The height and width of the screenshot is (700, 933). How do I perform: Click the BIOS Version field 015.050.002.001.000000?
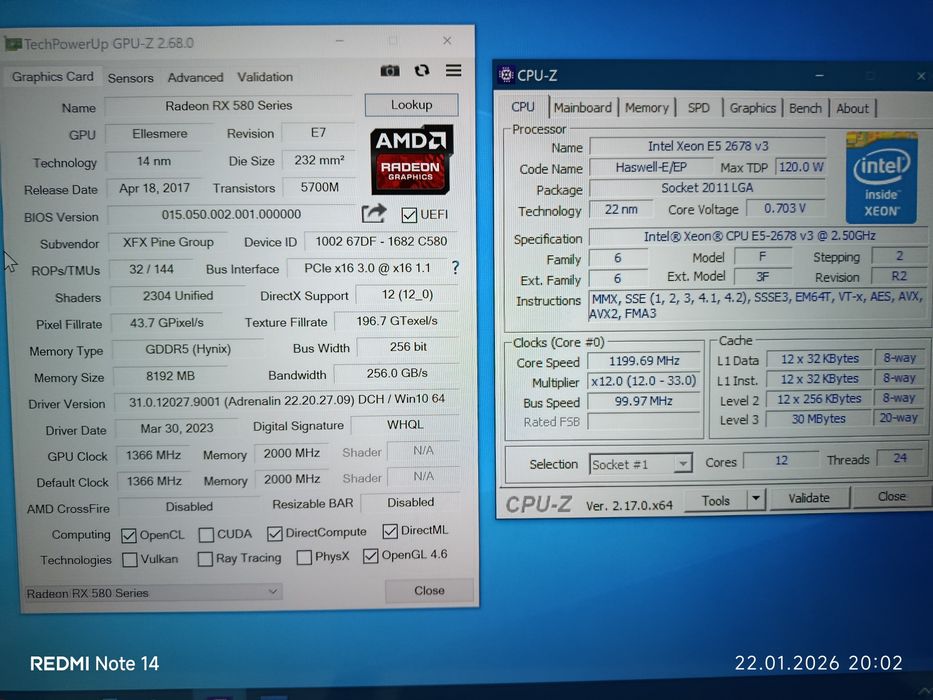[x=231, y=214]
